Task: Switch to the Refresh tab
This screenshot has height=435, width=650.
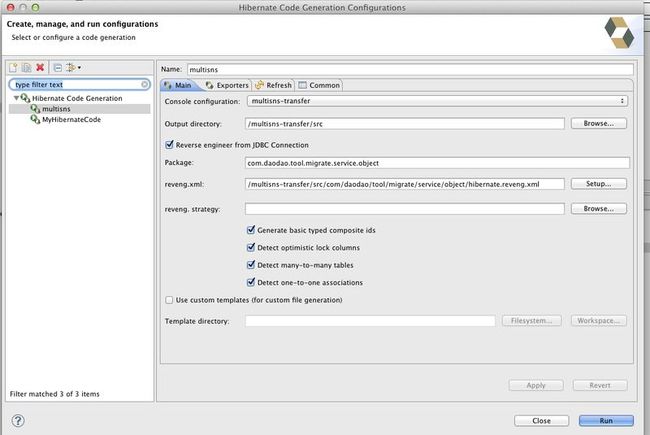Action: tap(274, 85)
